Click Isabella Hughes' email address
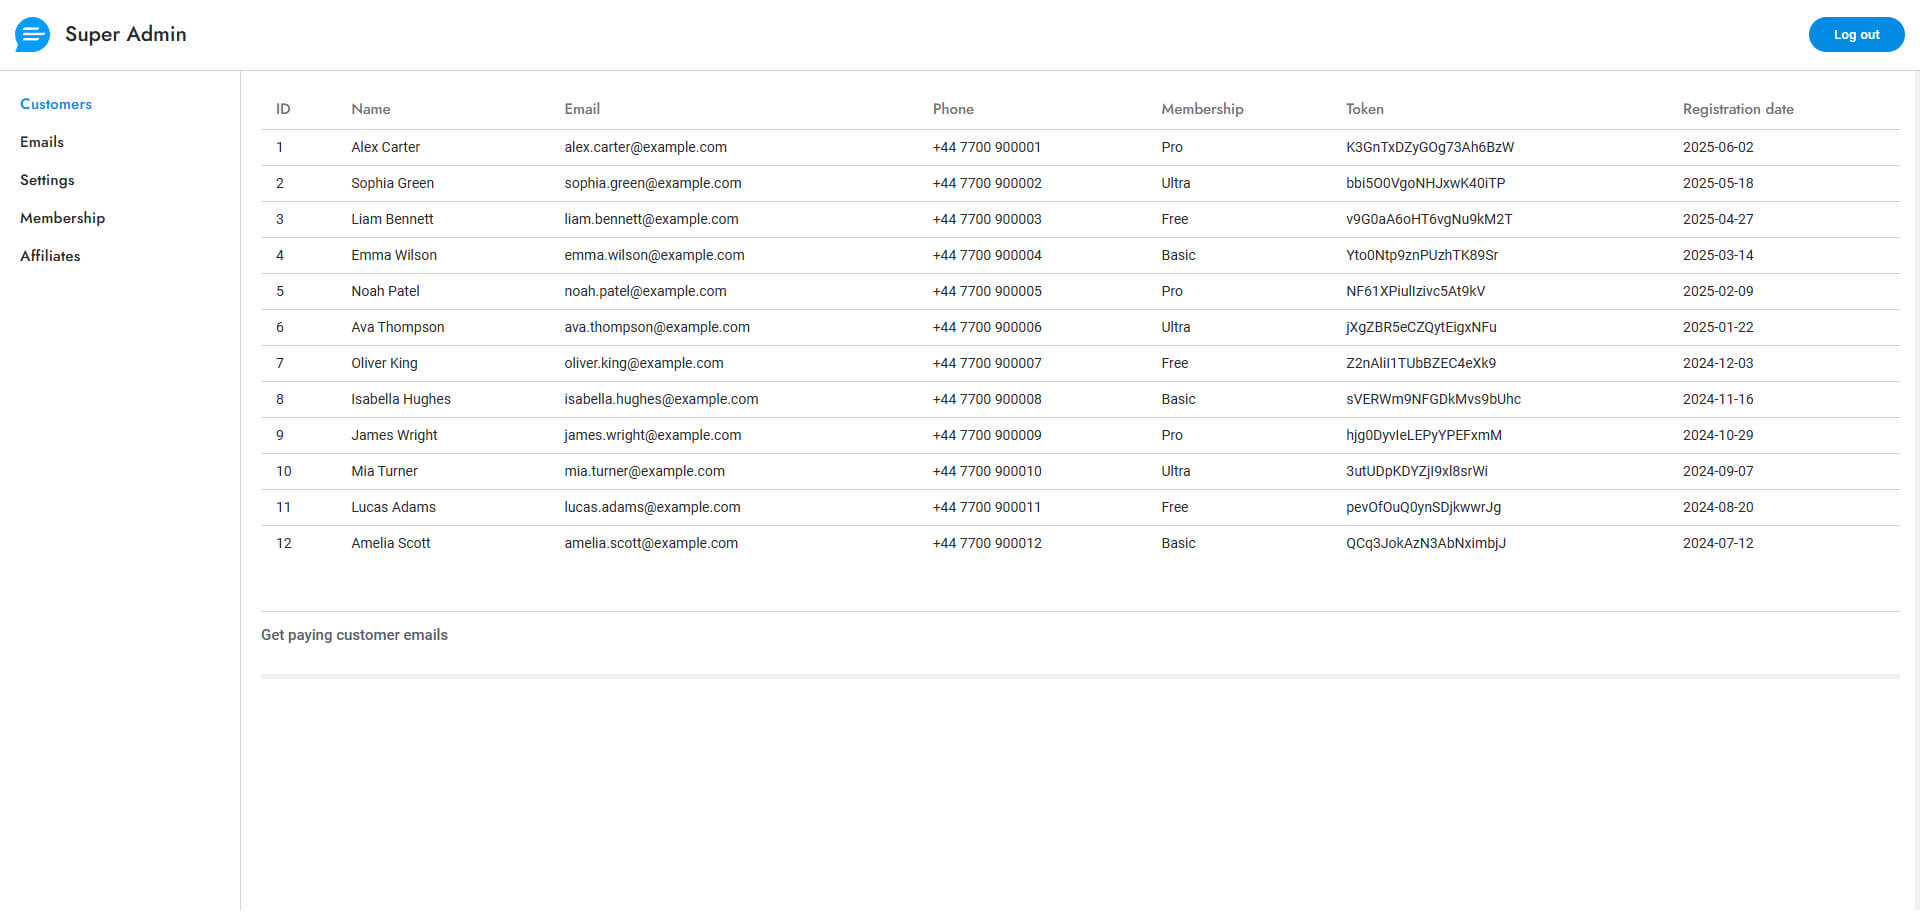The height and width of the screenshot is (919, 1920). [660, 399]
